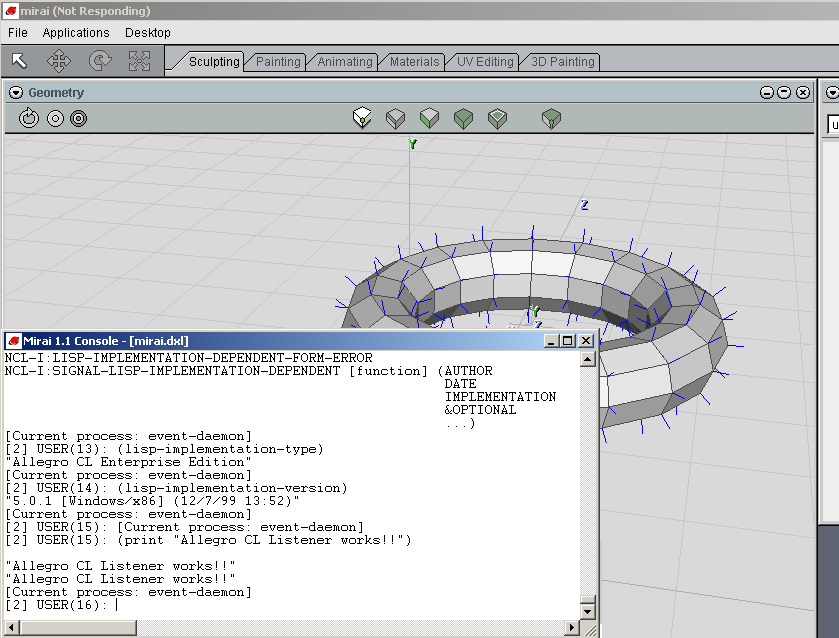Click the console vertical scrollbar thumb
This screenshot has height=638, width=839.
click(588, 600)
